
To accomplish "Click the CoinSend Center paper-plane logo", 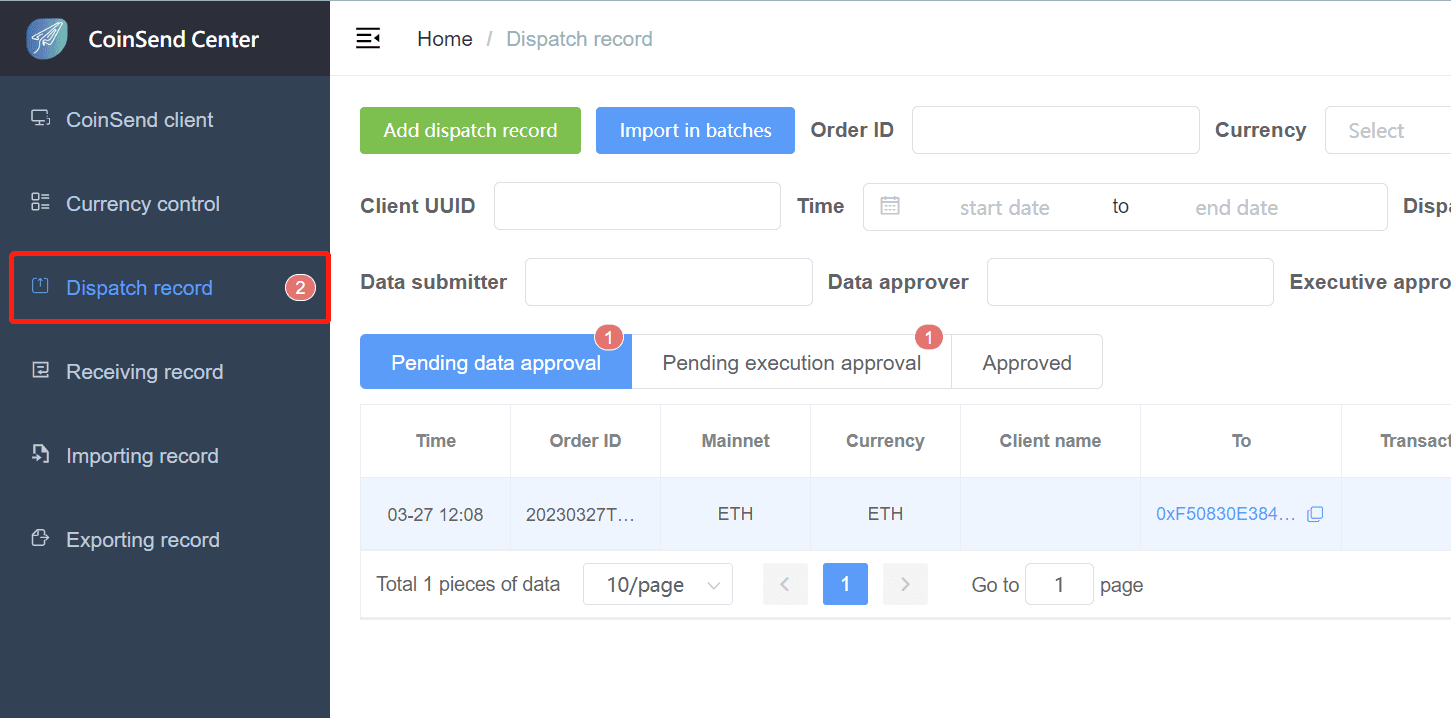I will coord(45,38).
